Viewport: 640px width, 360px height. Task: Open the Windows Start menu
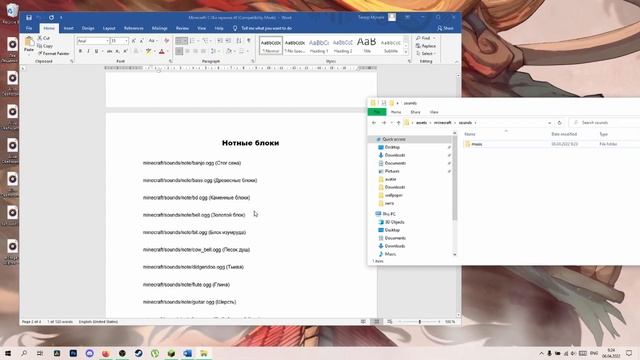8,353
